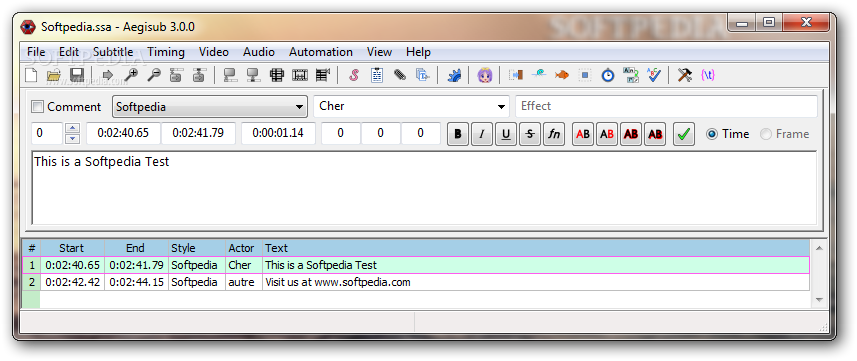Save subtitles using the floppy disk icon
The height and width of the screenshot is (361, 857).
[77, 75]
